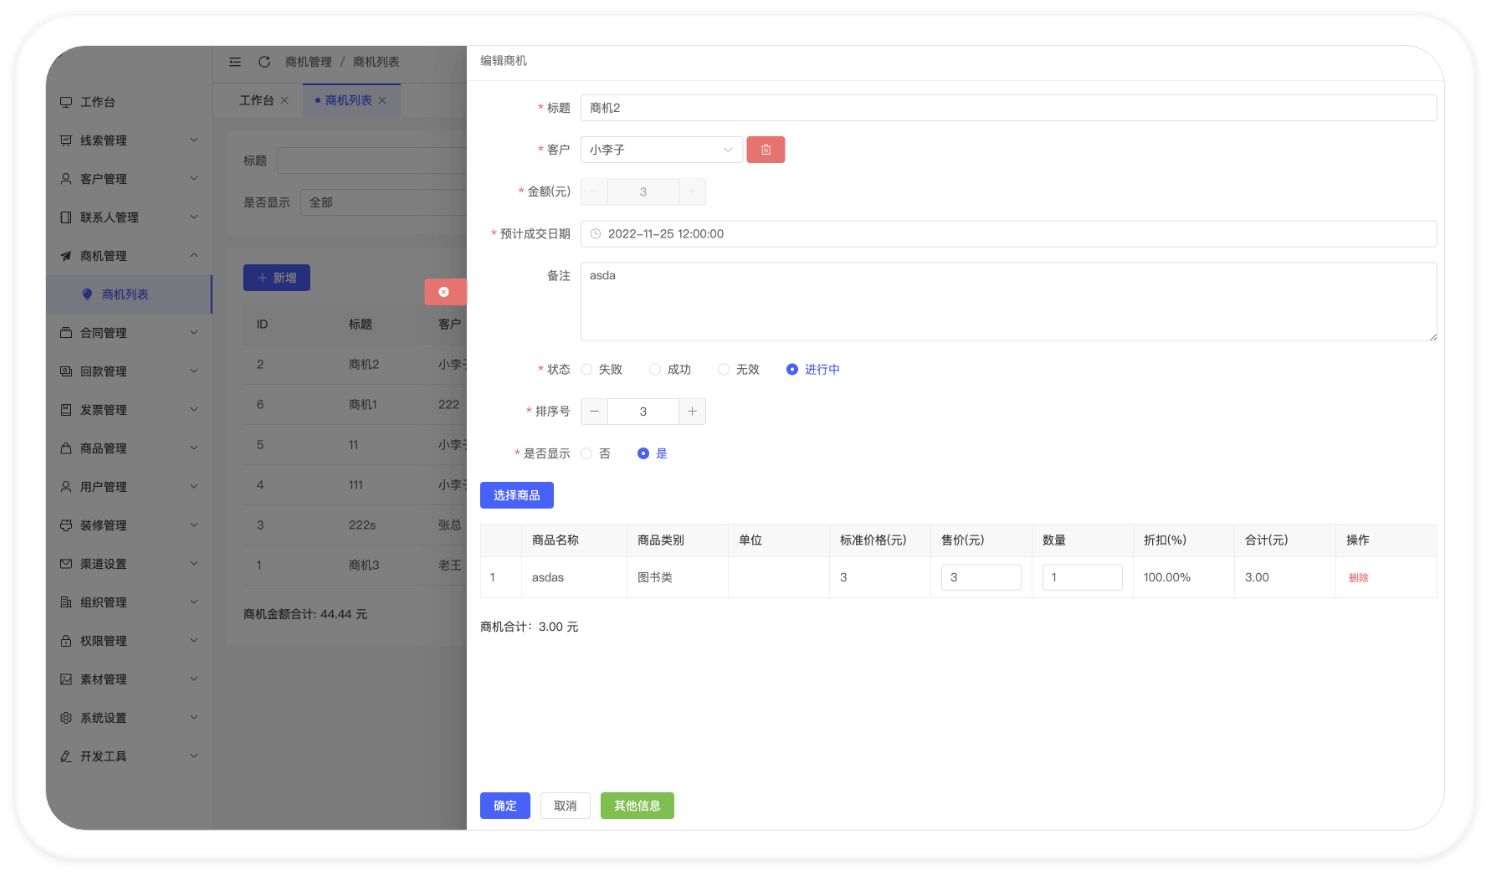Click the 排序号 number input
This screenshot has height=876, width=1490.
[643, 412]
